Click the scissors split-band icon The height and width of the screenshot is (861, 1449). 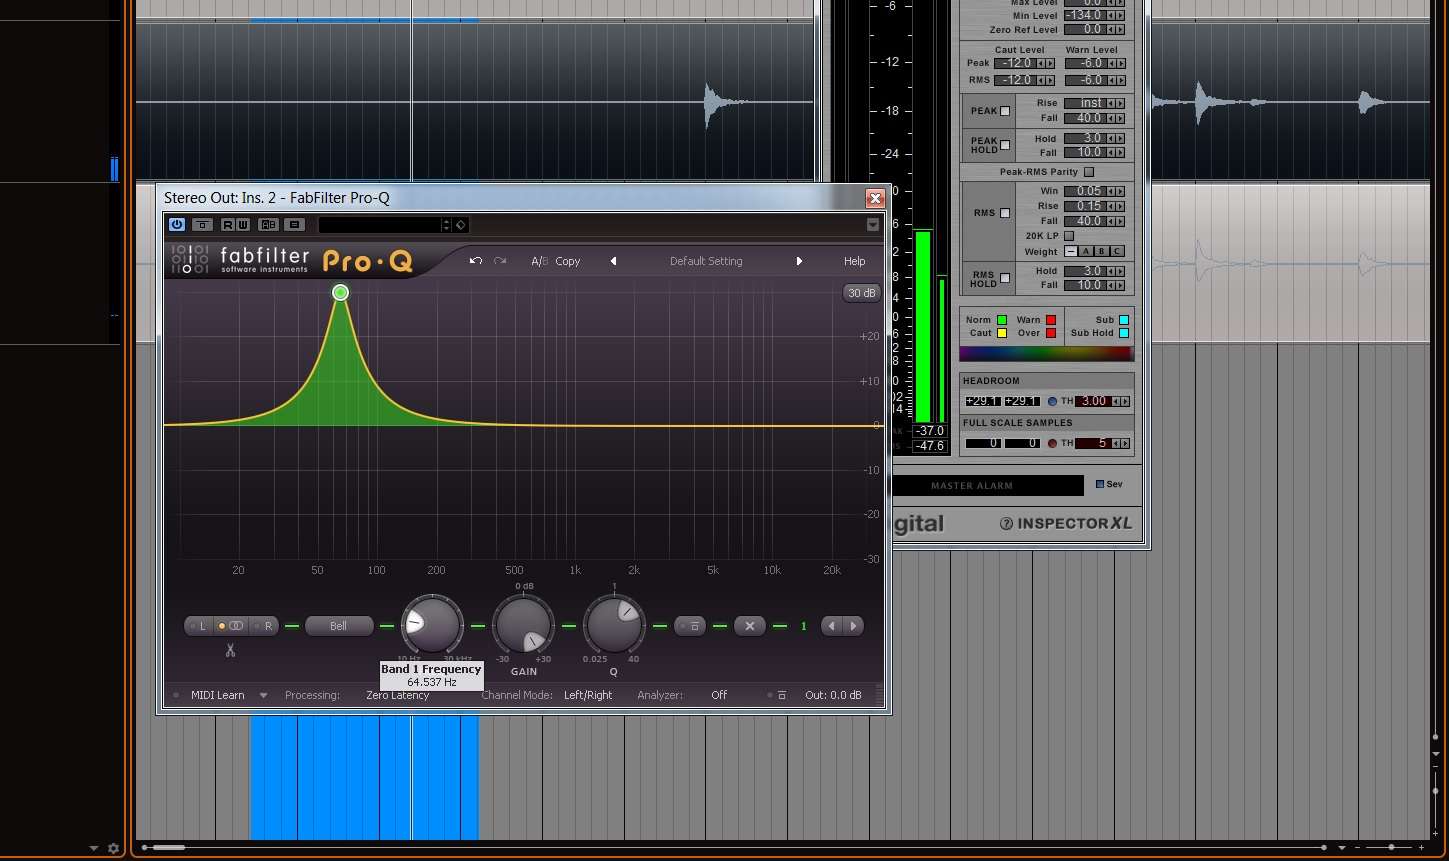pyautogui.click(x=230, y=651)
